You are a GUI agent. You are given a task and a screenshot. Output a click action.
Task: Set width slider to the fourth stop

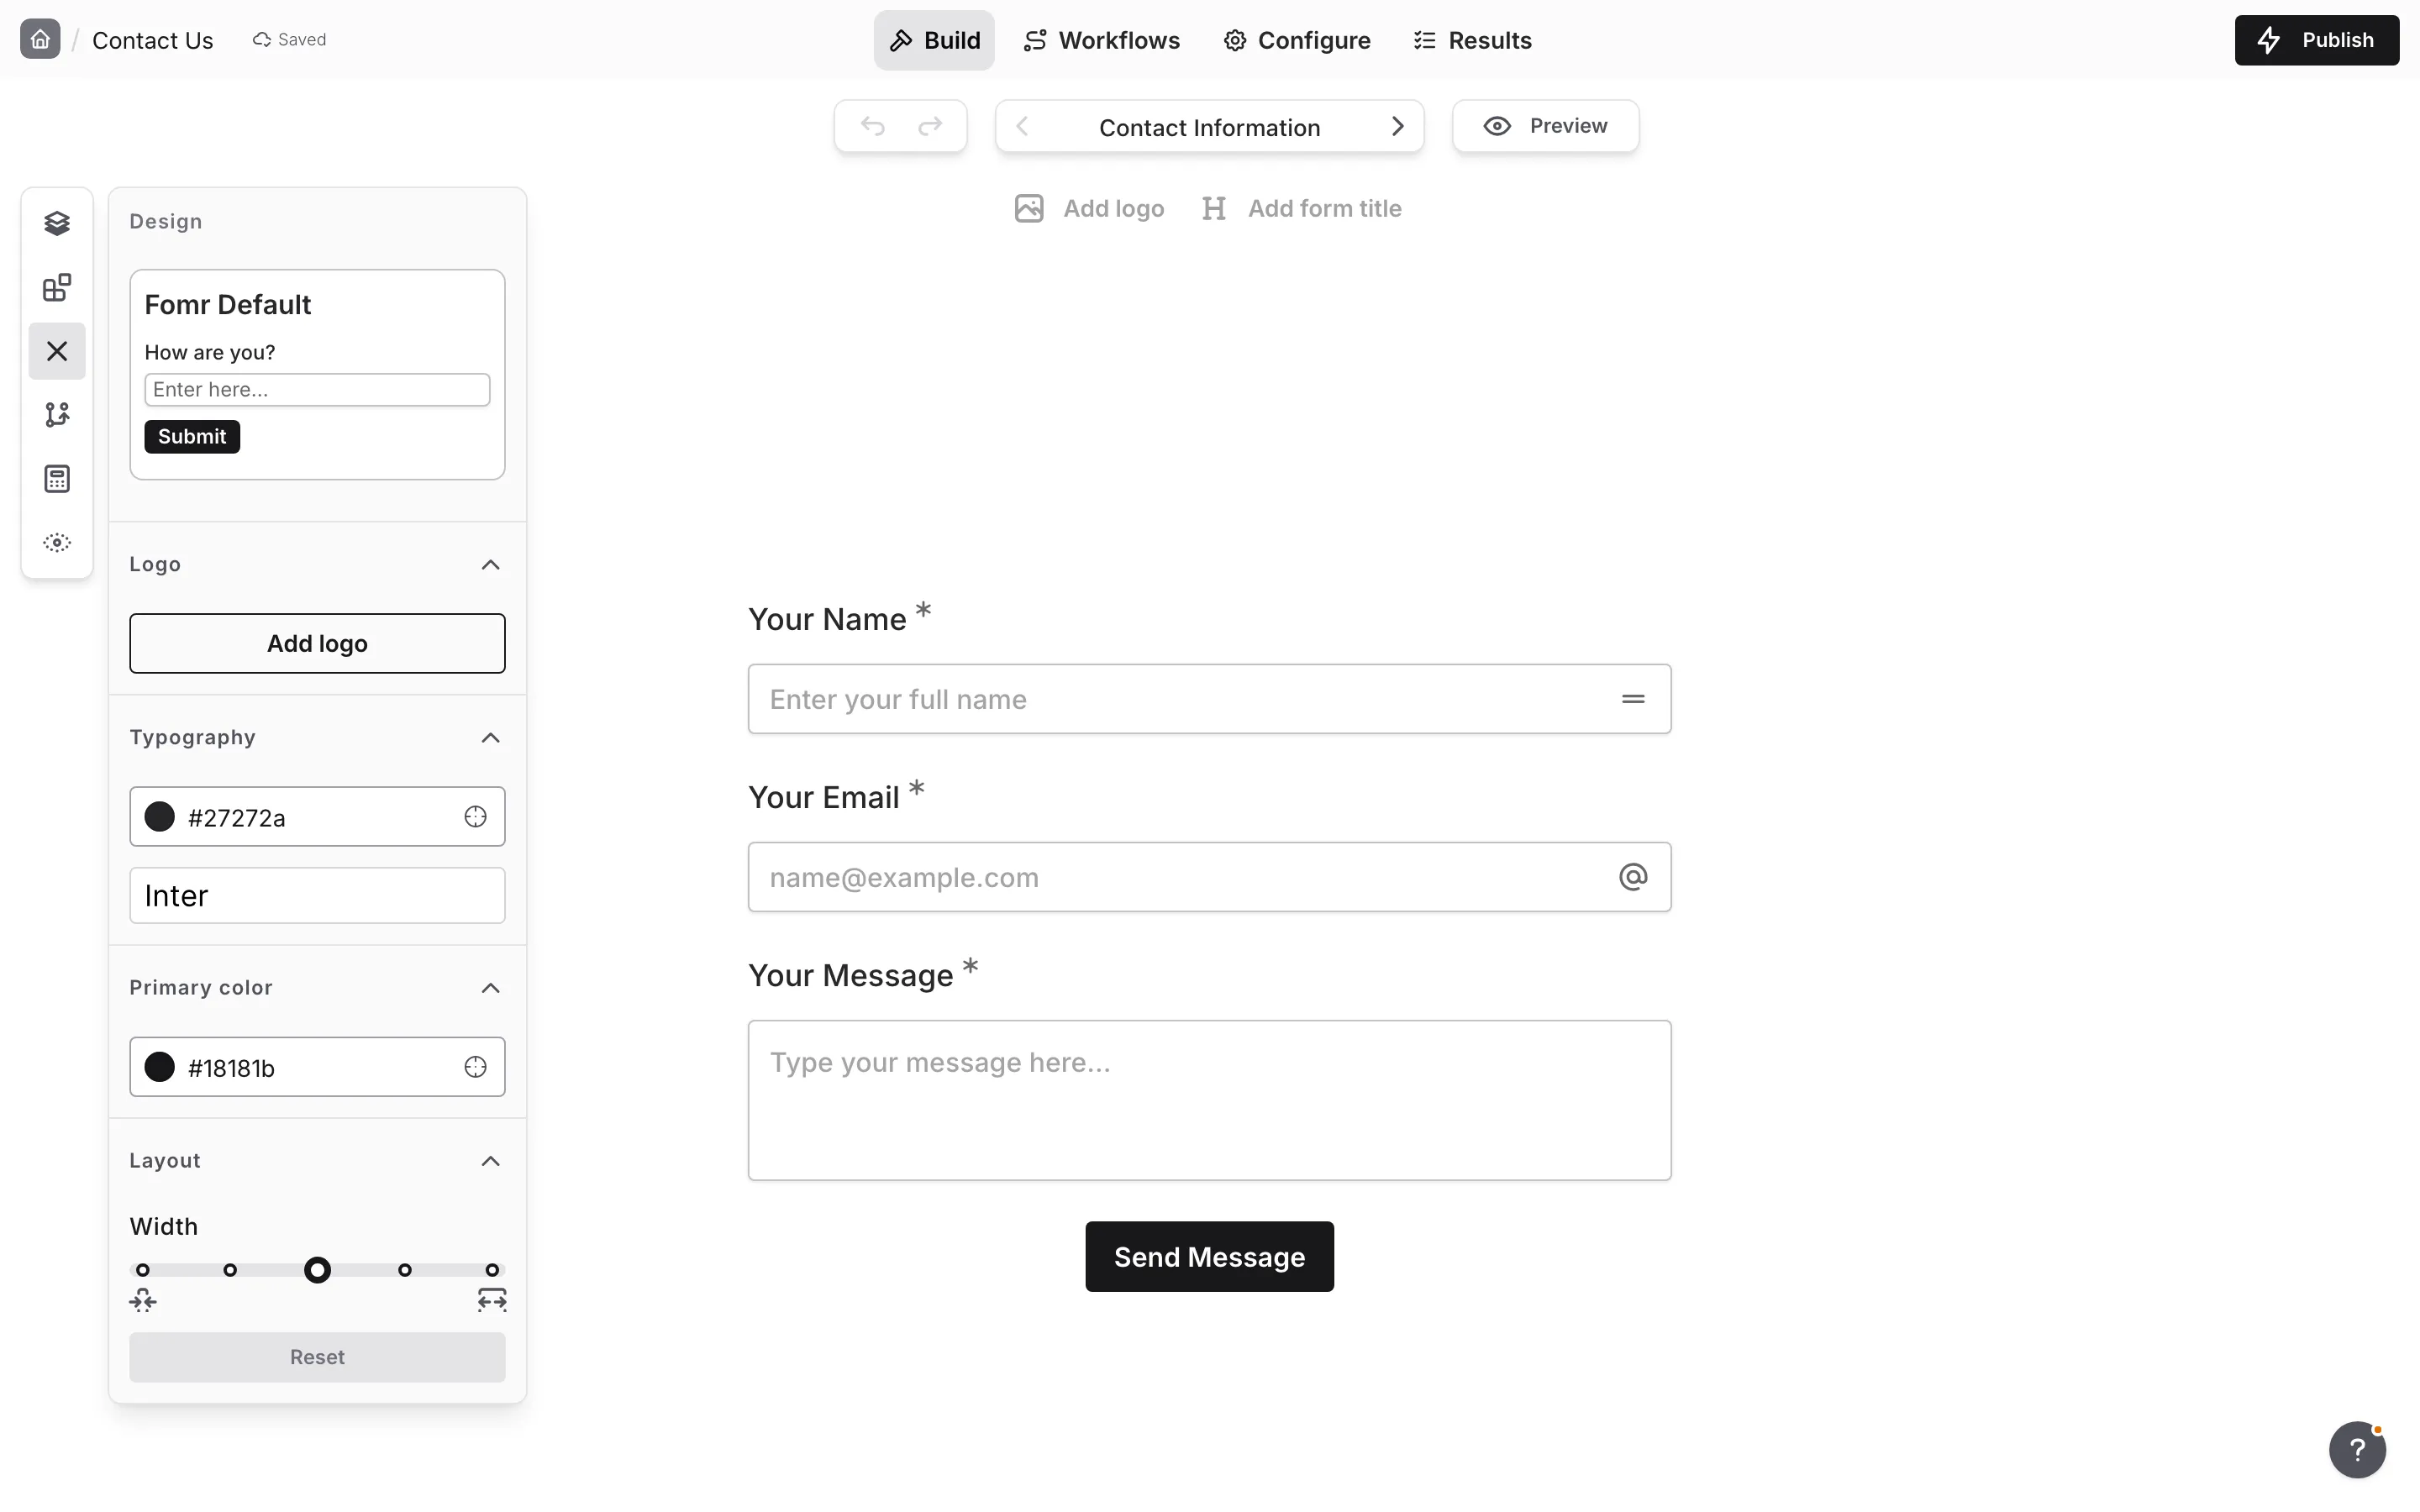click(404, 1270)
